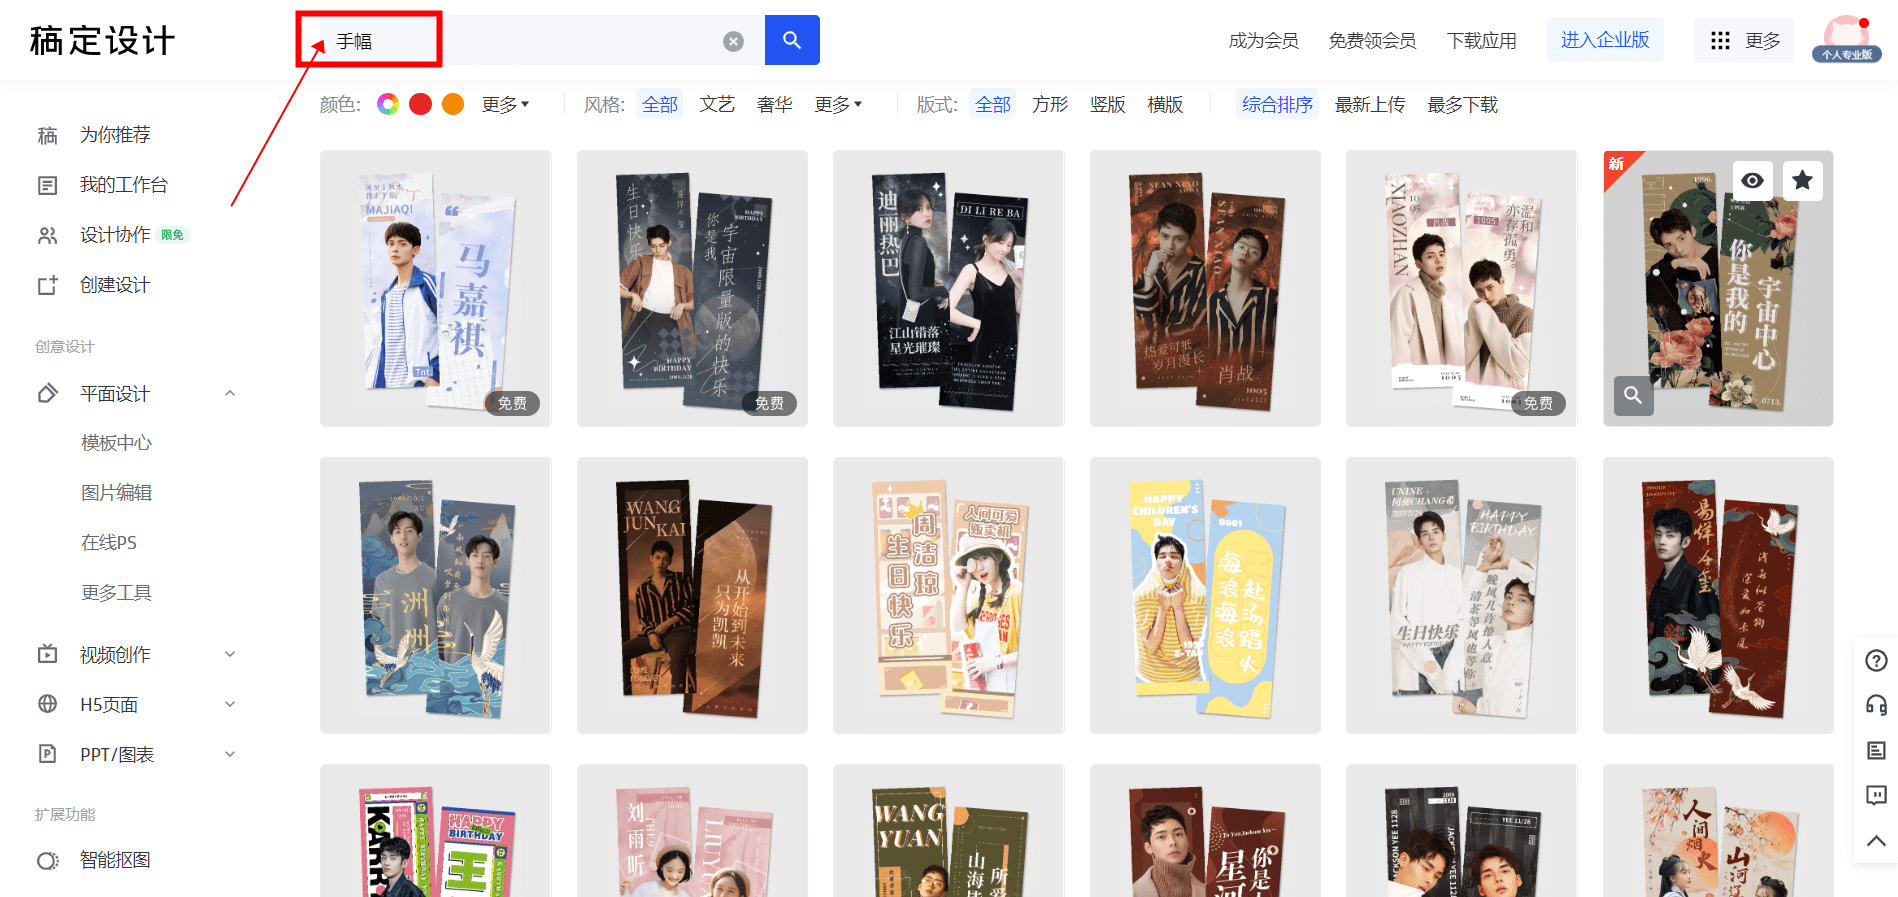Select 方形 layout filter

pos(1050,105)
